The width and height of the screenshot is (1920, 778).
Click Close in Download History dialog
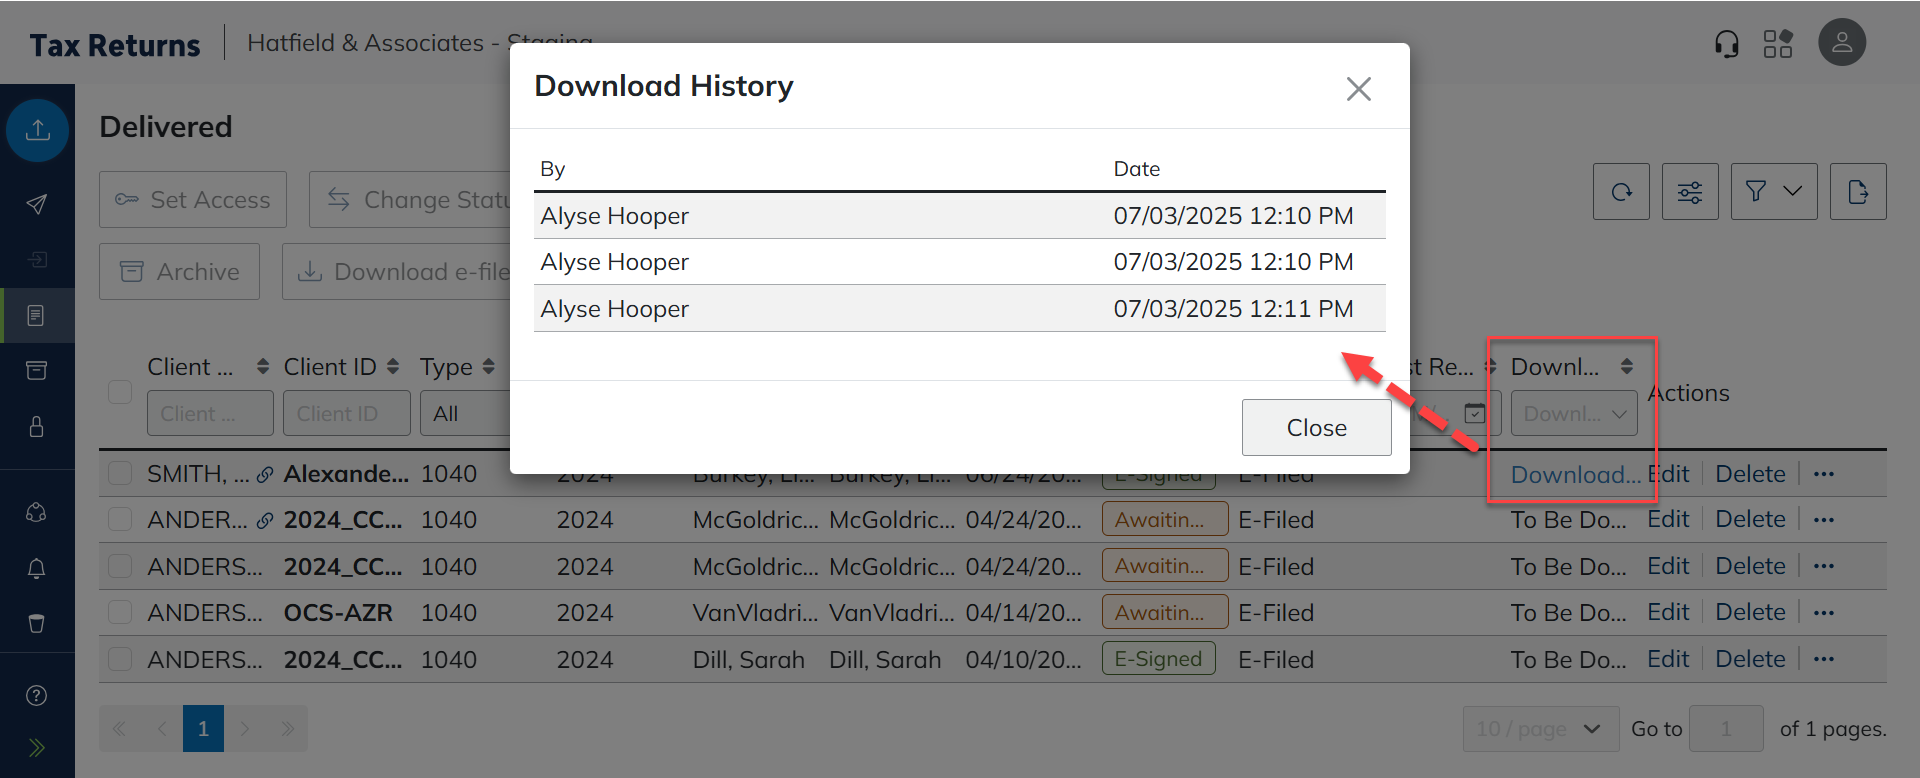tap(1316, 428)
